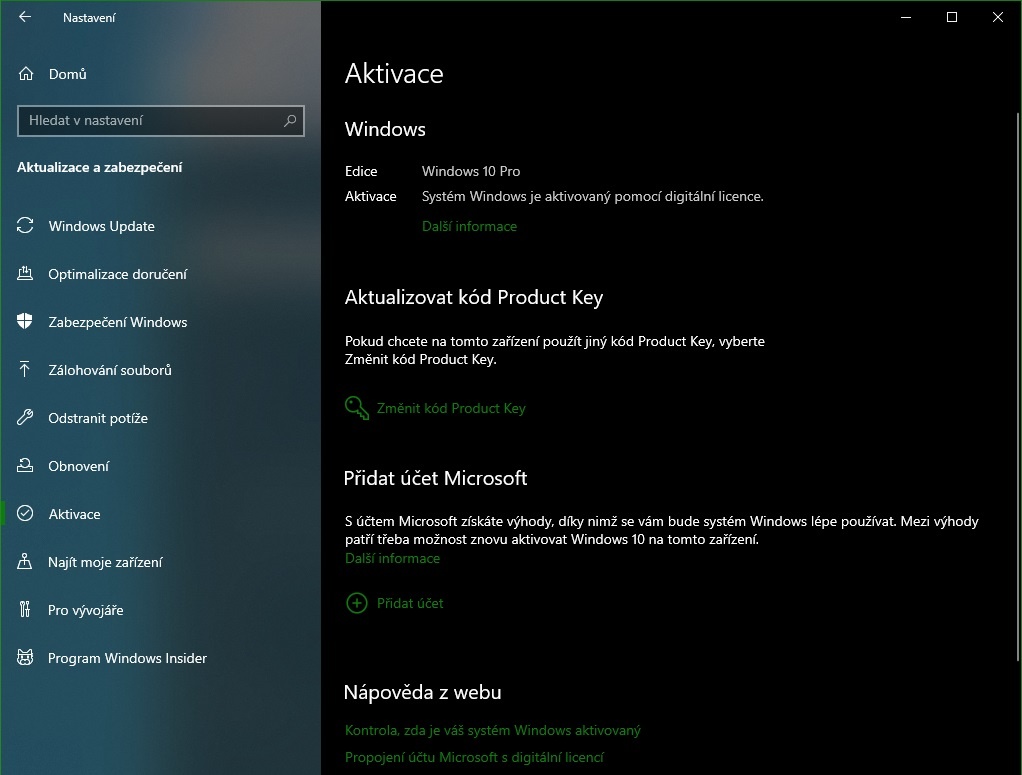
Task: Click Další informace link under Aktivace status
Action: [x=469, y=226]
